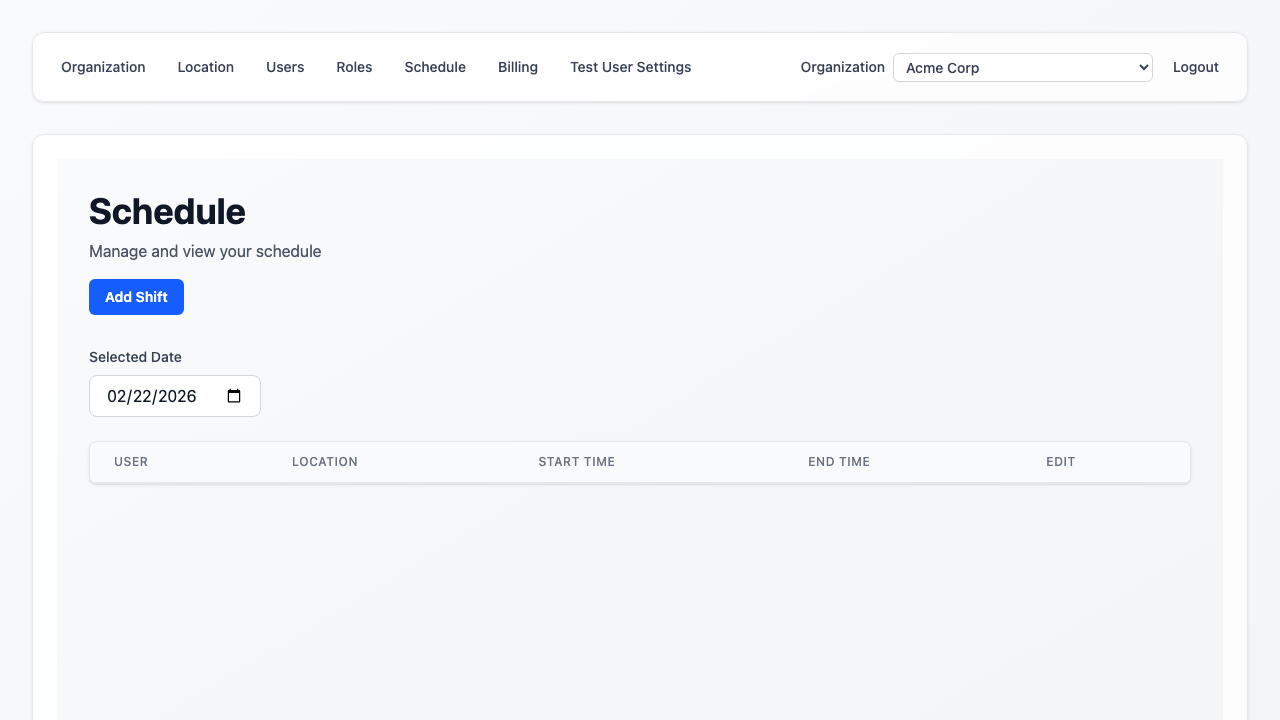Open the organization dropdown arrow
Screen dimensions: 1280x720
point(1142,67)
